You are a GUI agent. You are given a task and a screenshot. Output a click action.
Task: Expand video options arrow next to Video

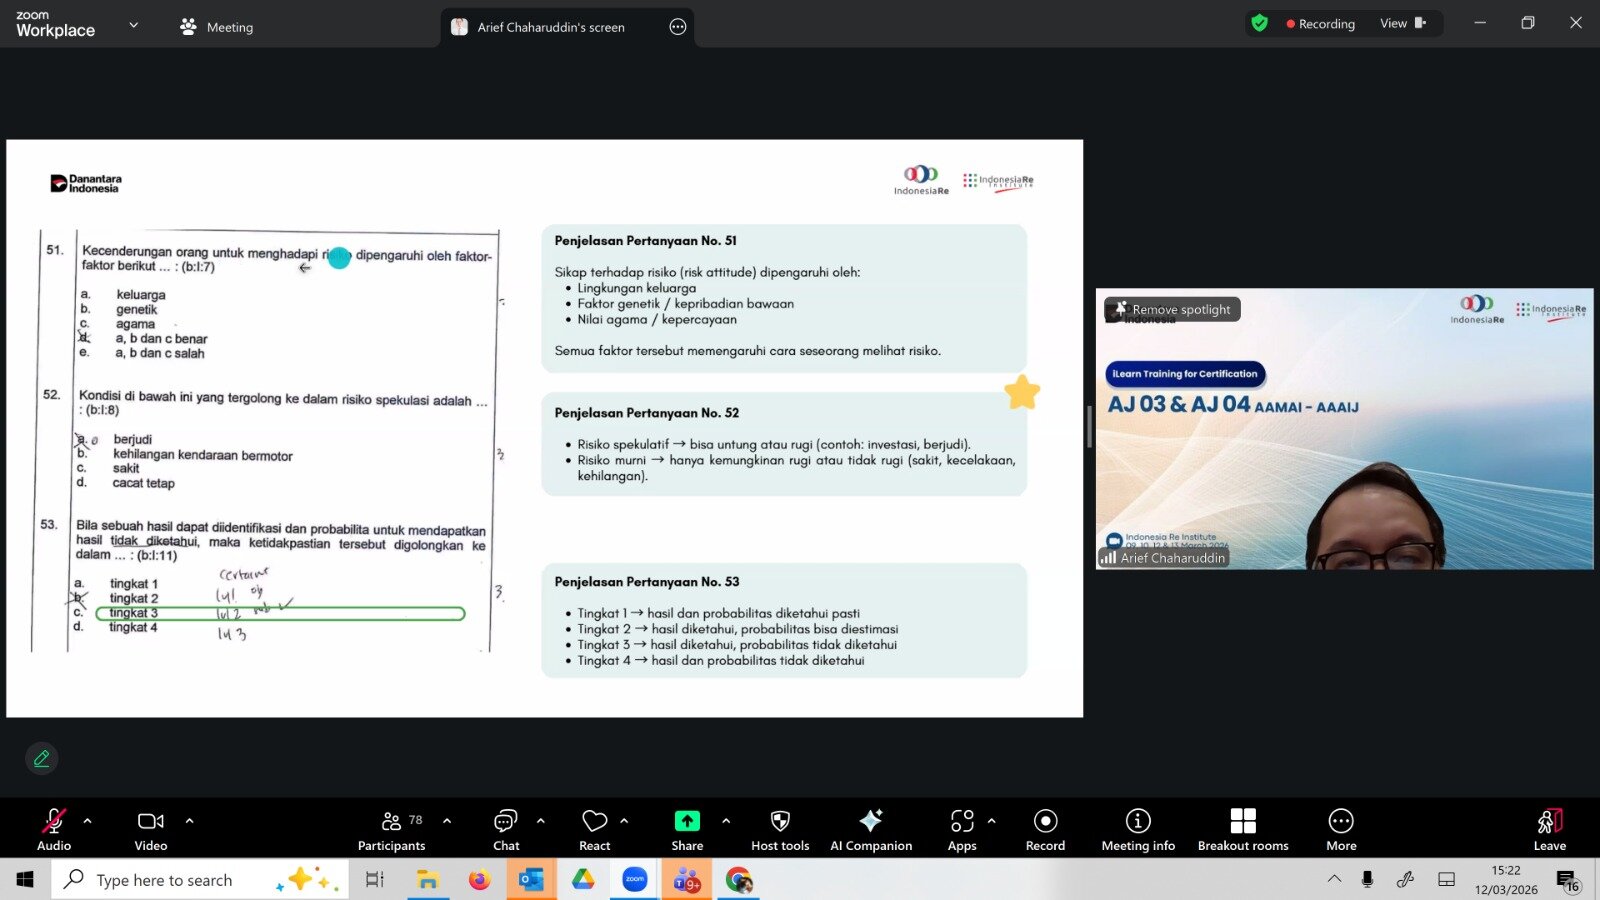pyautogui.click(x=189, y=821)
